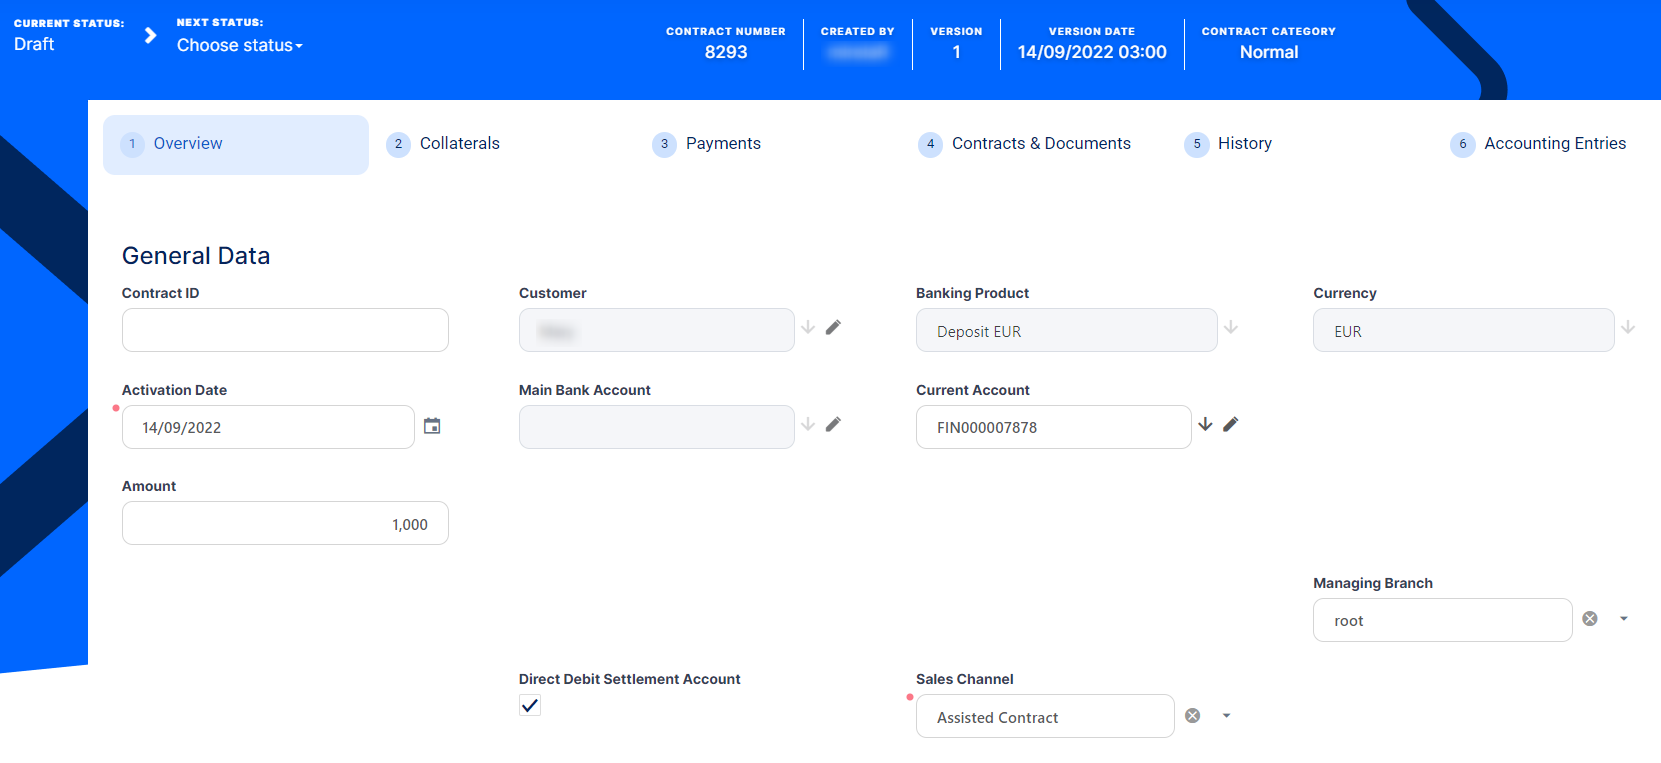Switch to the Collaterals tab
The image size is (1661, 763).
coord(459,144)
